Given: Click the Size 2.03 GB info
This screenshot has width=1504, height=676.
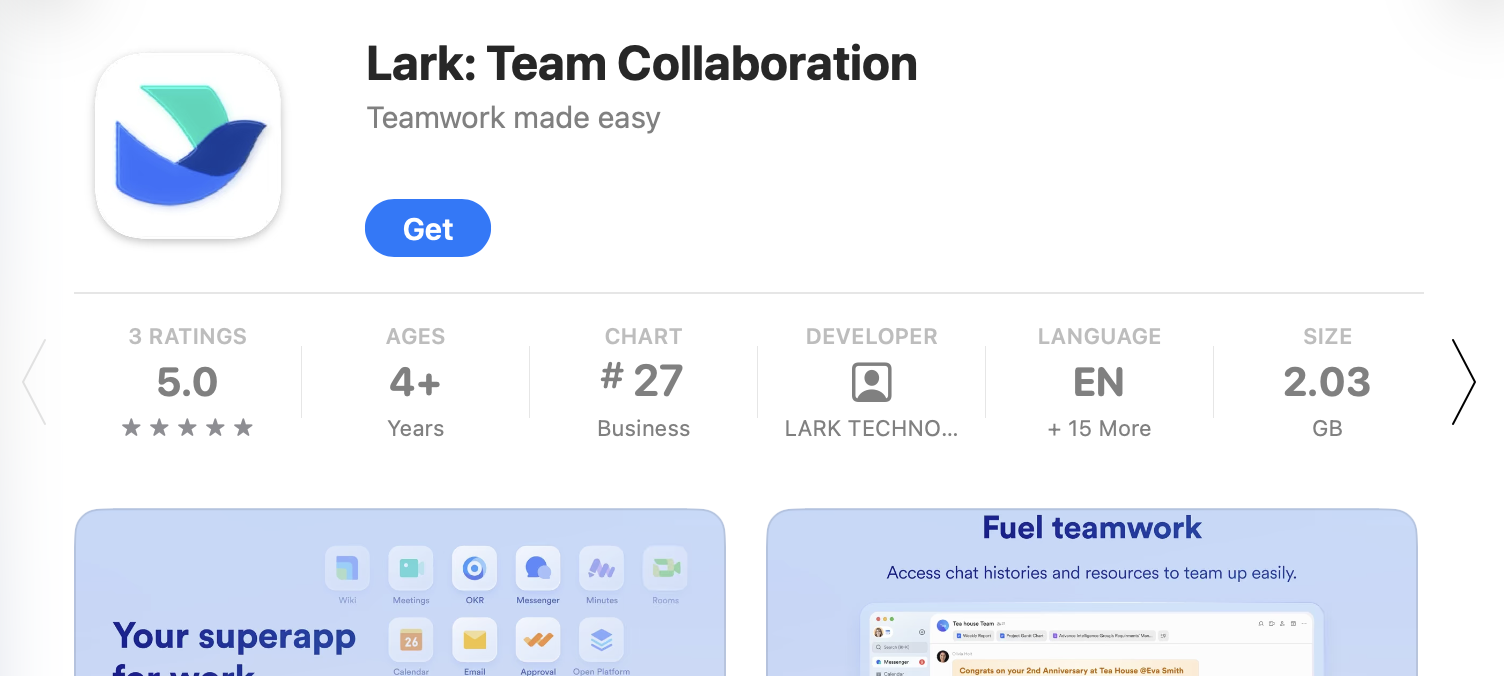Looking at the screenshot, I should tap(1327, 382).
